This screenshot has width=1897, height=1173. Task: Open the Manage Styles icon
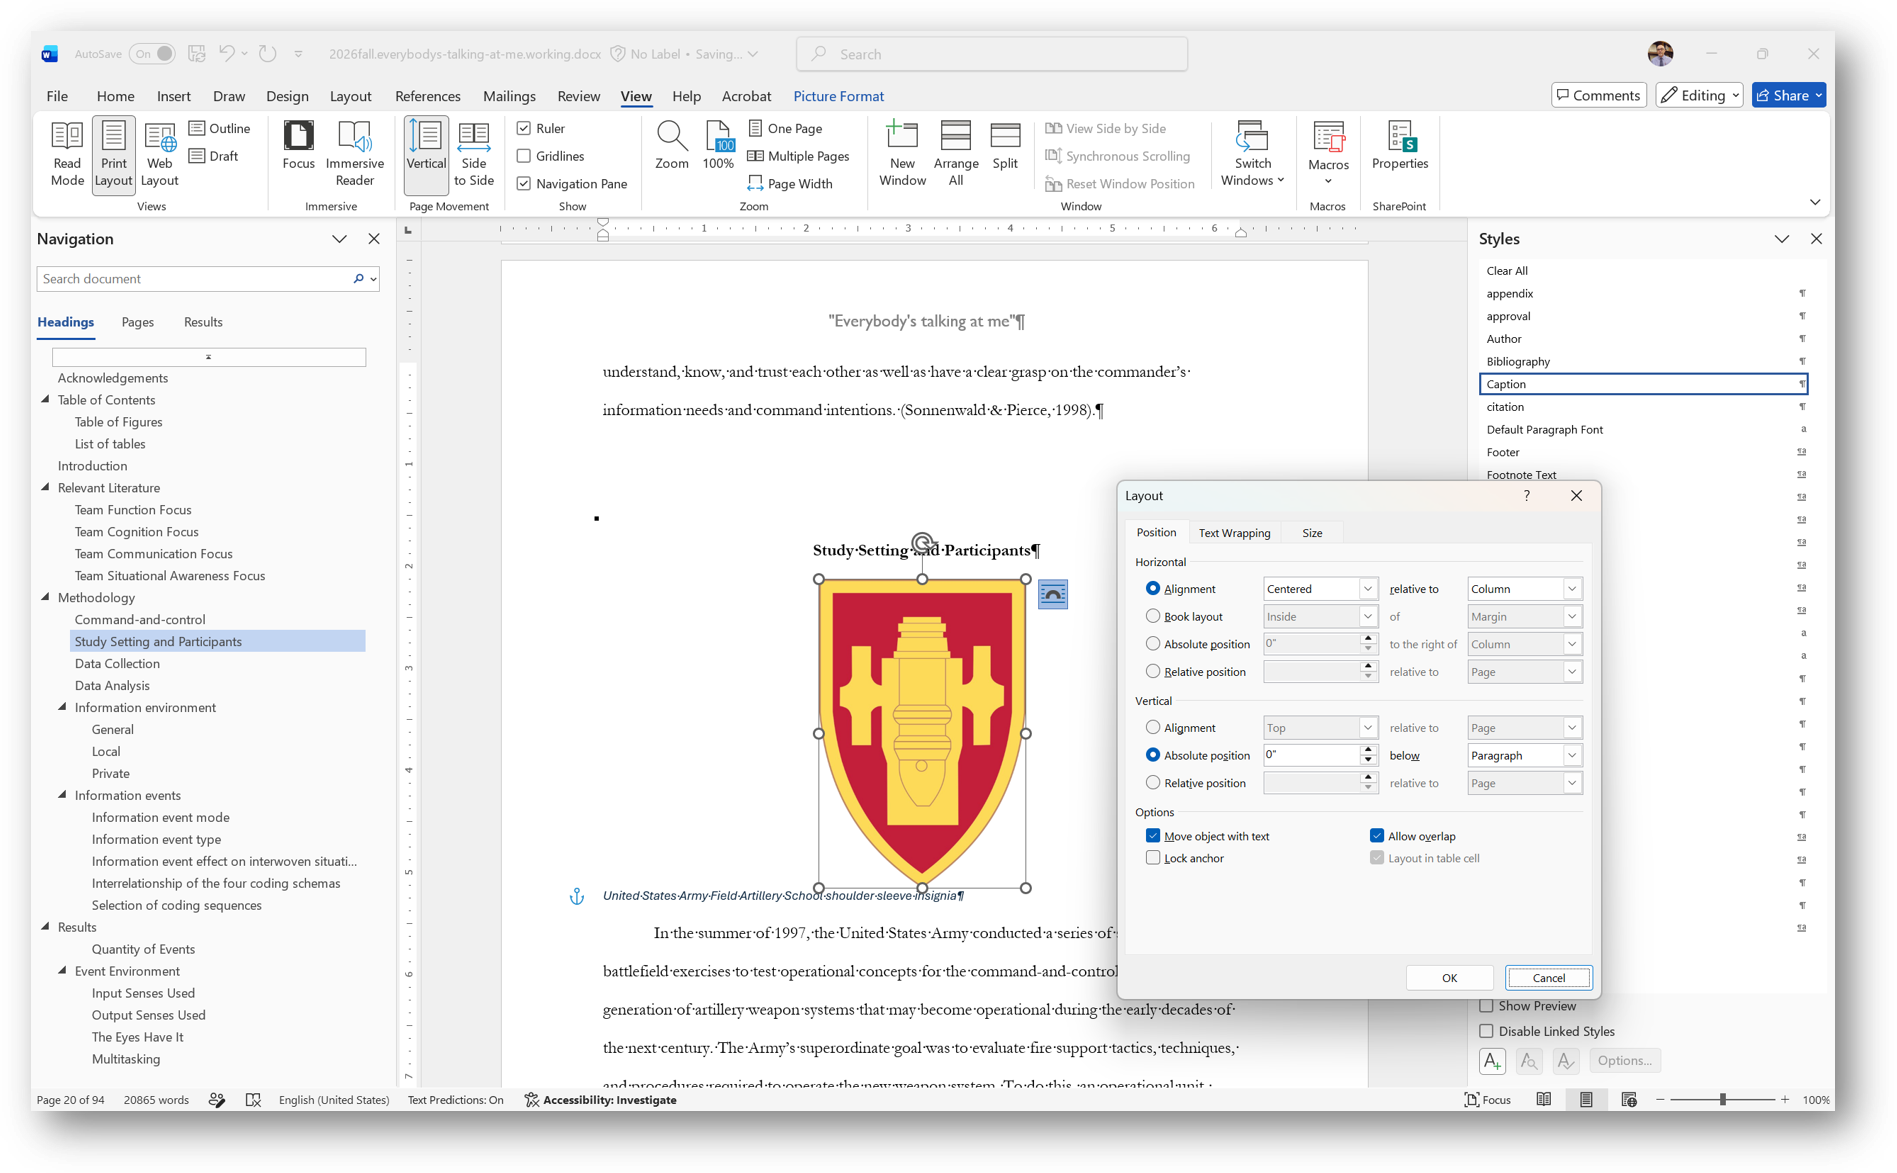coord(1565,1061)
